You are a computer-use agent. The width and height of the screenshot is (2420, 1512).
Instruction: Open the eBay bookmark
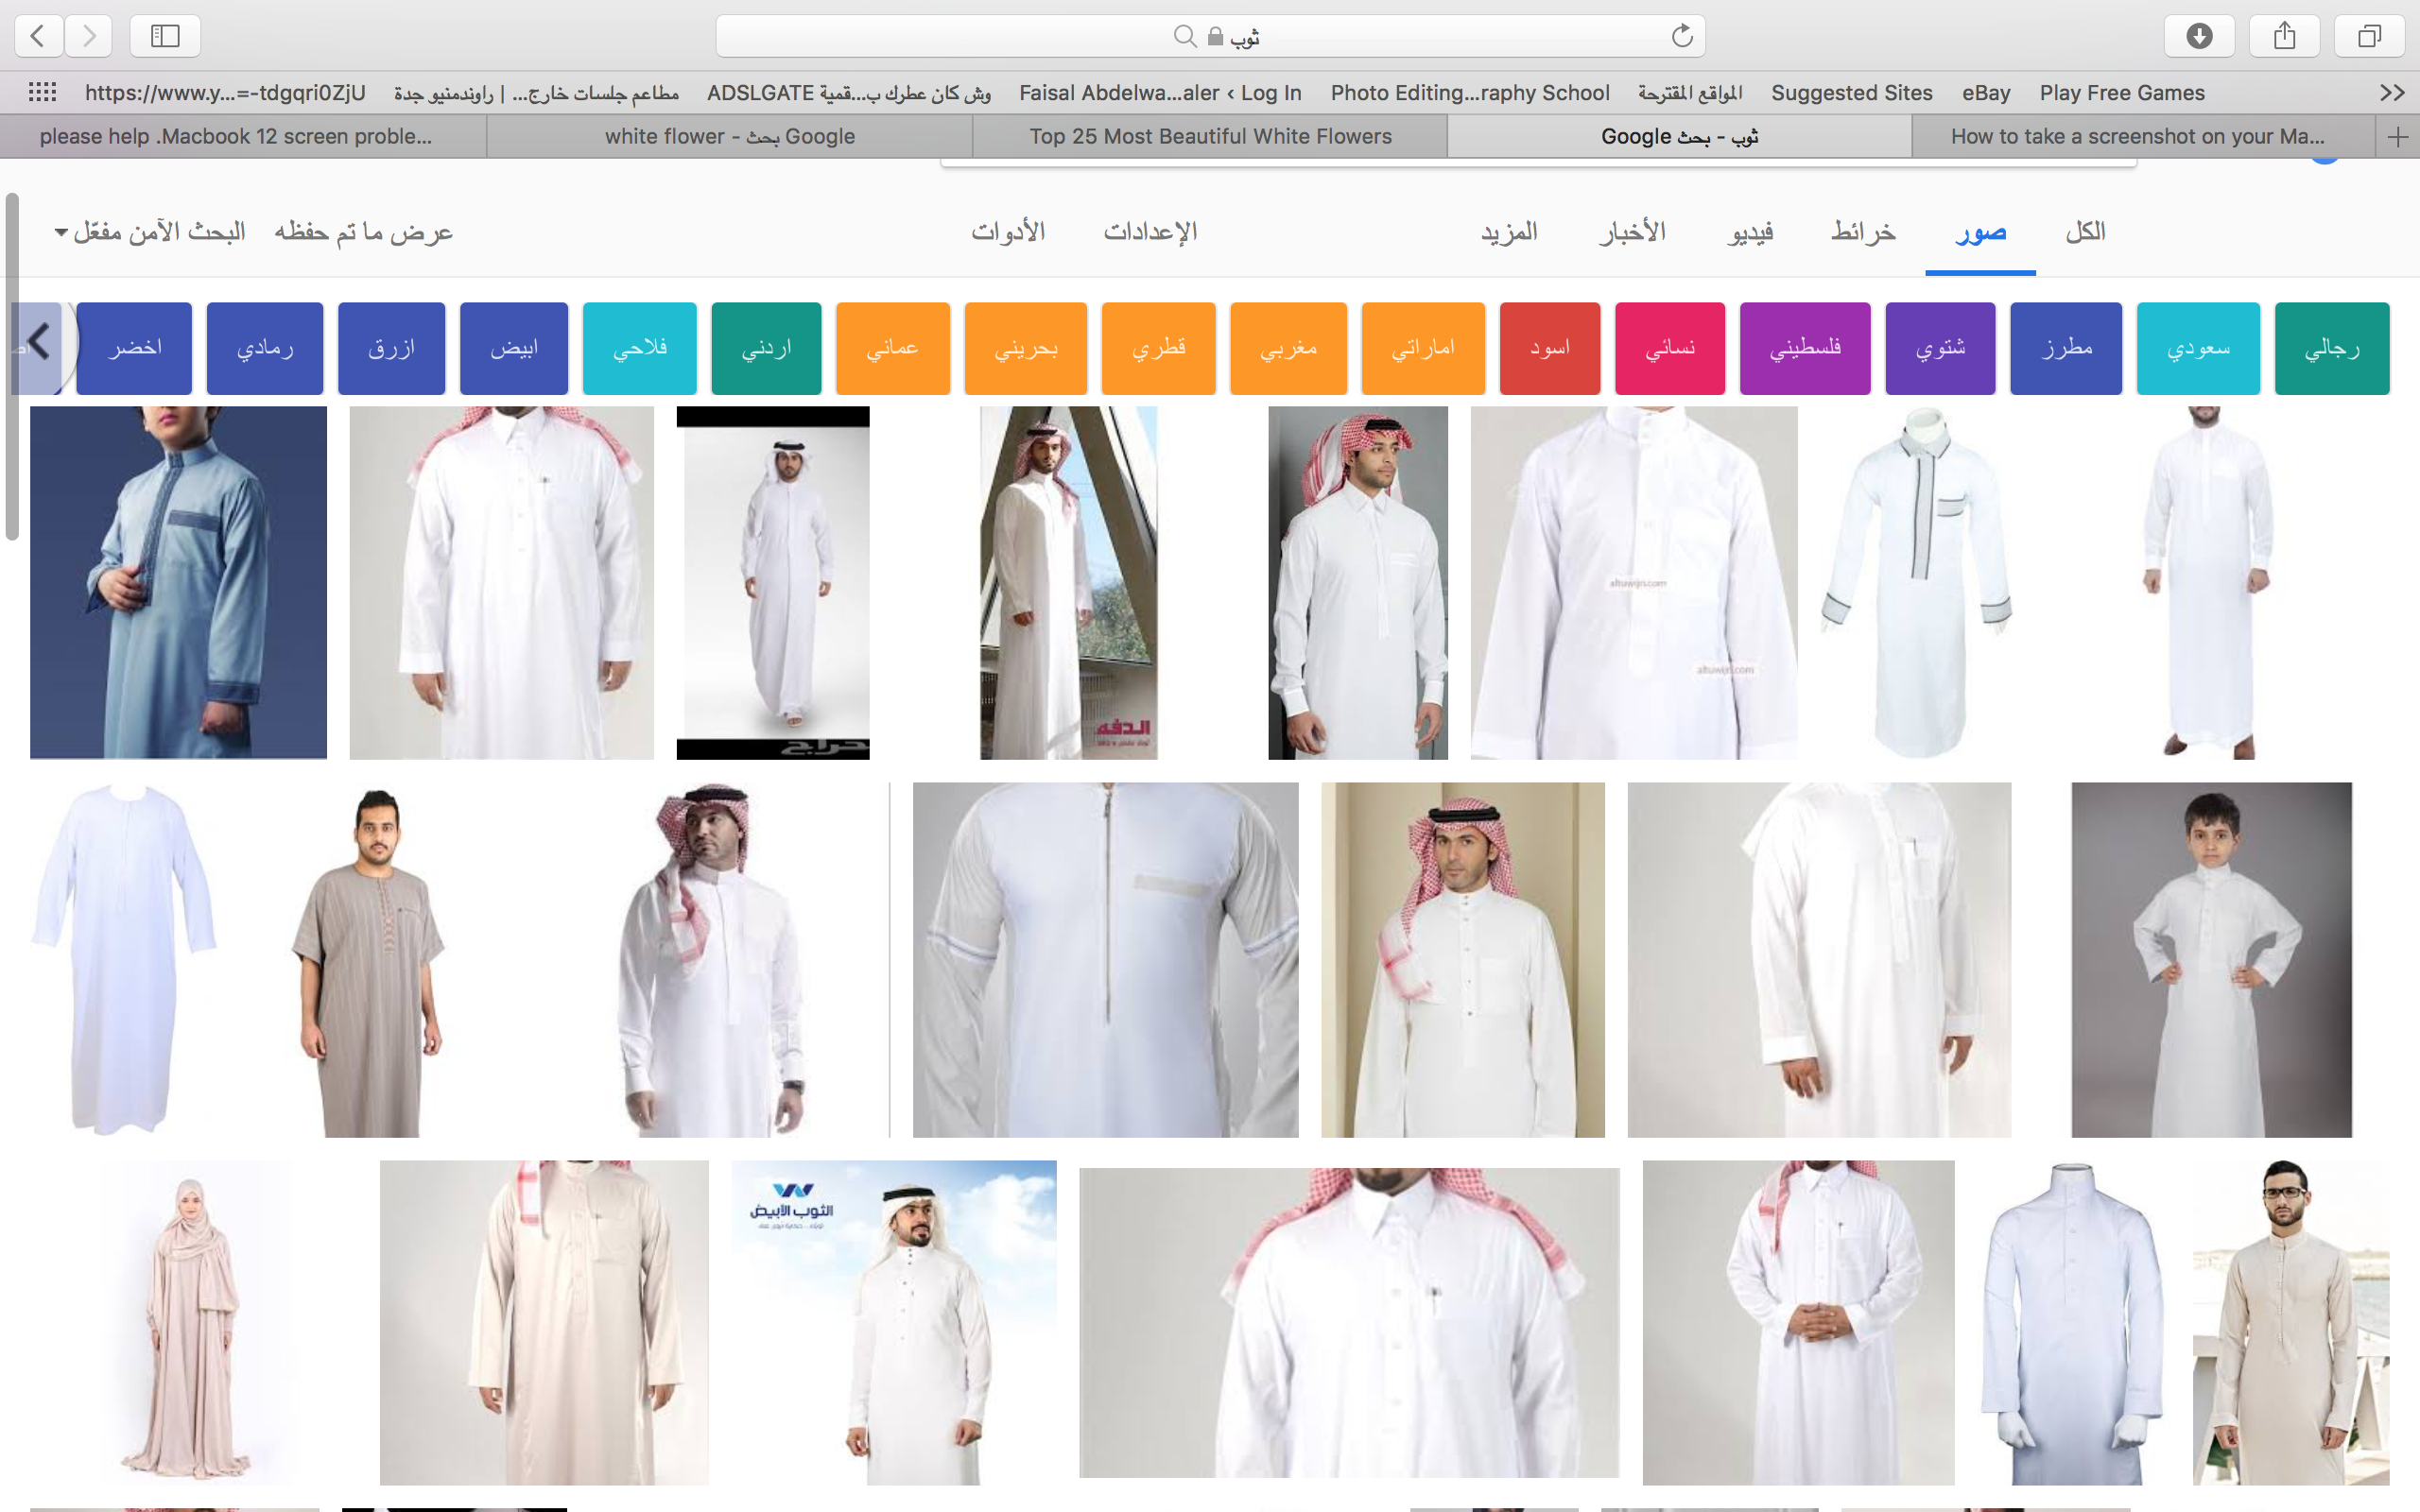[1985, 93]
